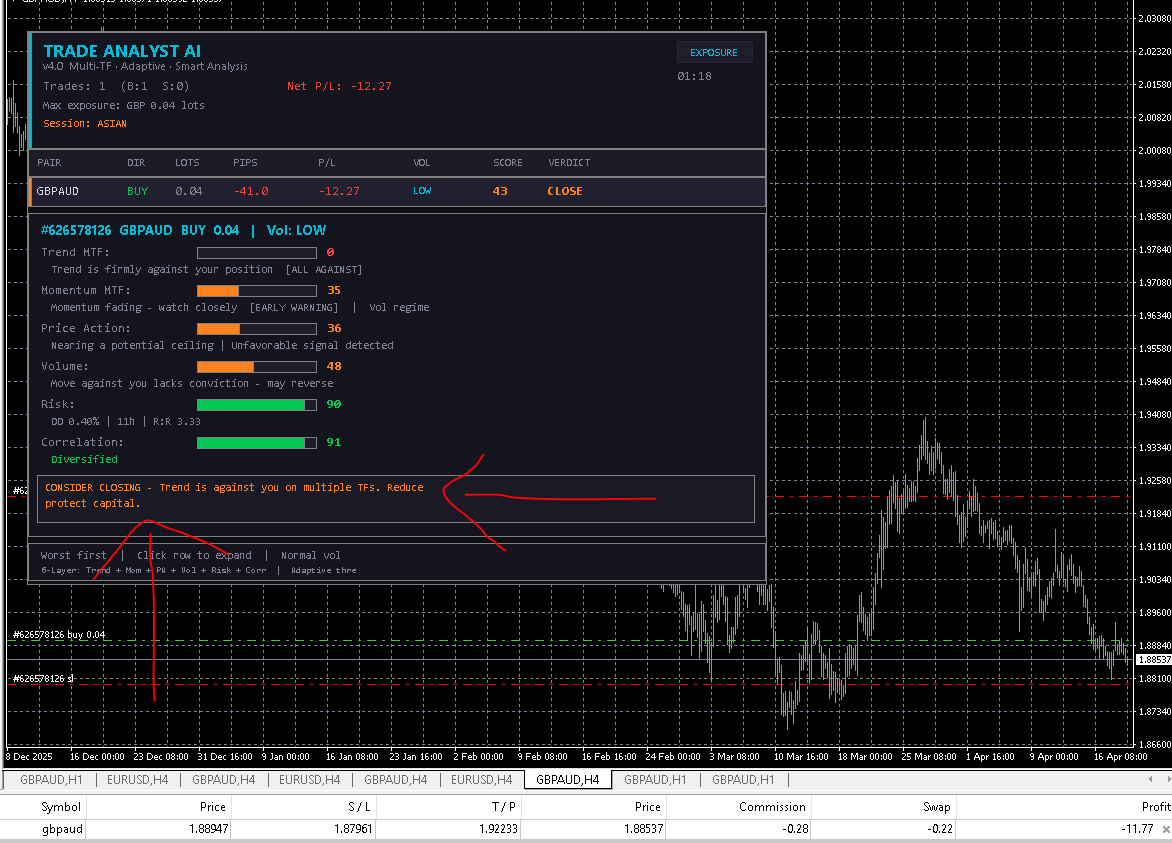The height and width of the screenshot is (843, 1172).
Task: Click the 01:18 timer under EXPOSURE
Action: point(694,76)
